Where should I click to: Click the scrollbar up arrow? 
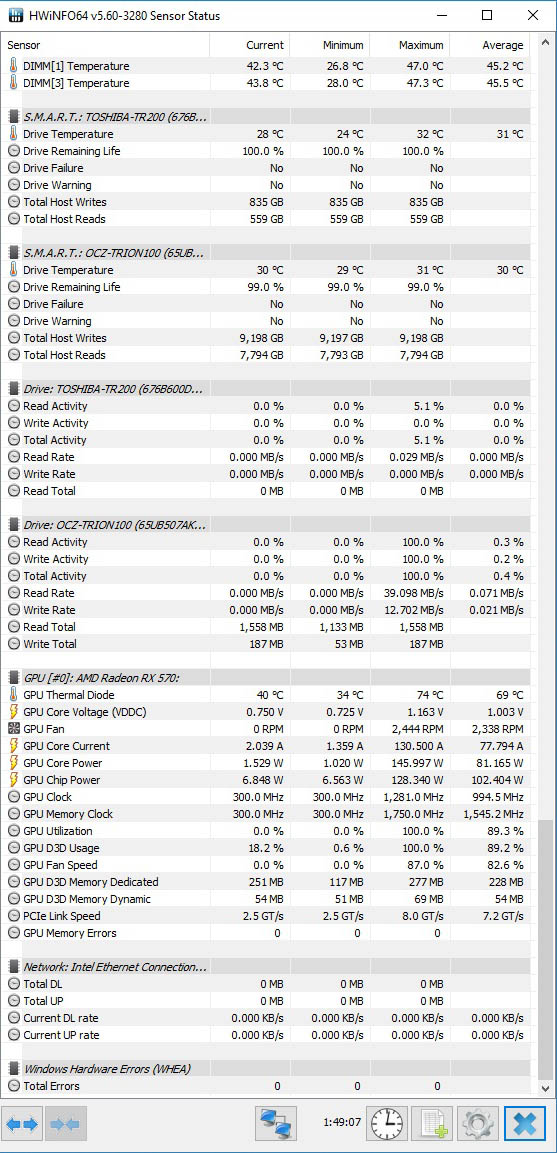pyautogui.click(x=545, y=43)
